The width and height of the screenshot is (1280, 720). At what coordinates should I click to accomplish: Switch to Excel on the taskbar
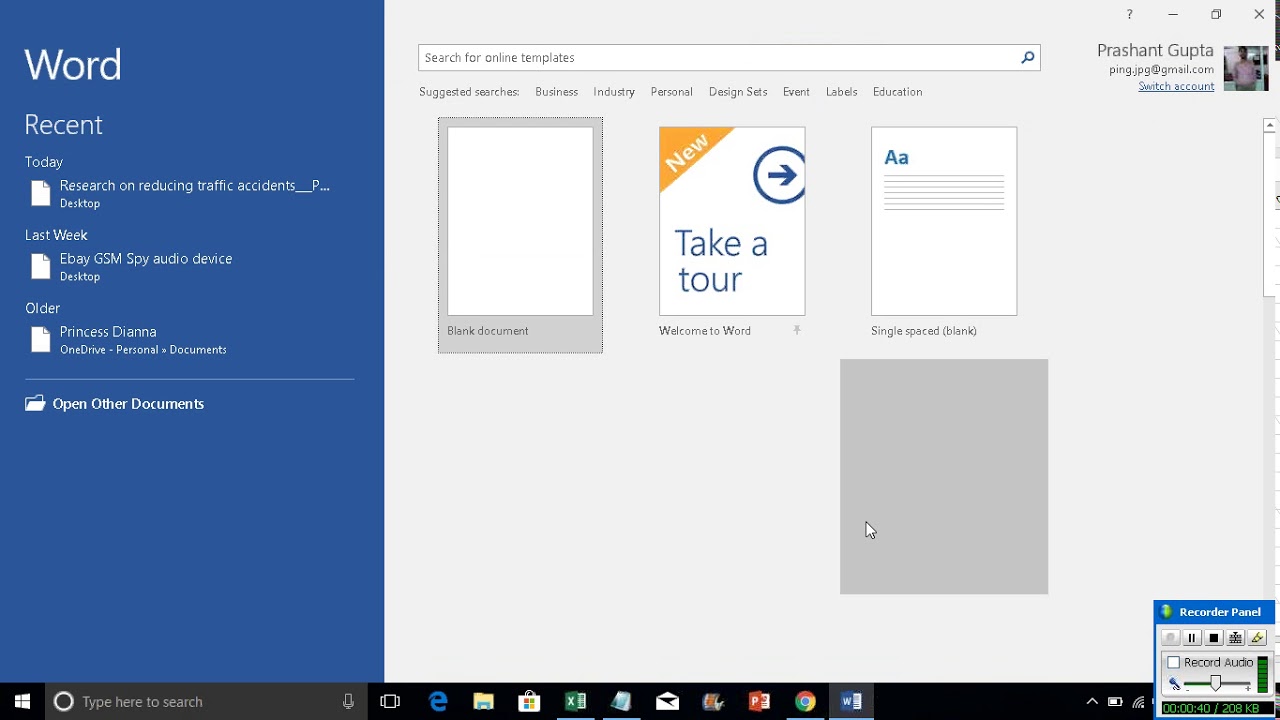(575, 701)
